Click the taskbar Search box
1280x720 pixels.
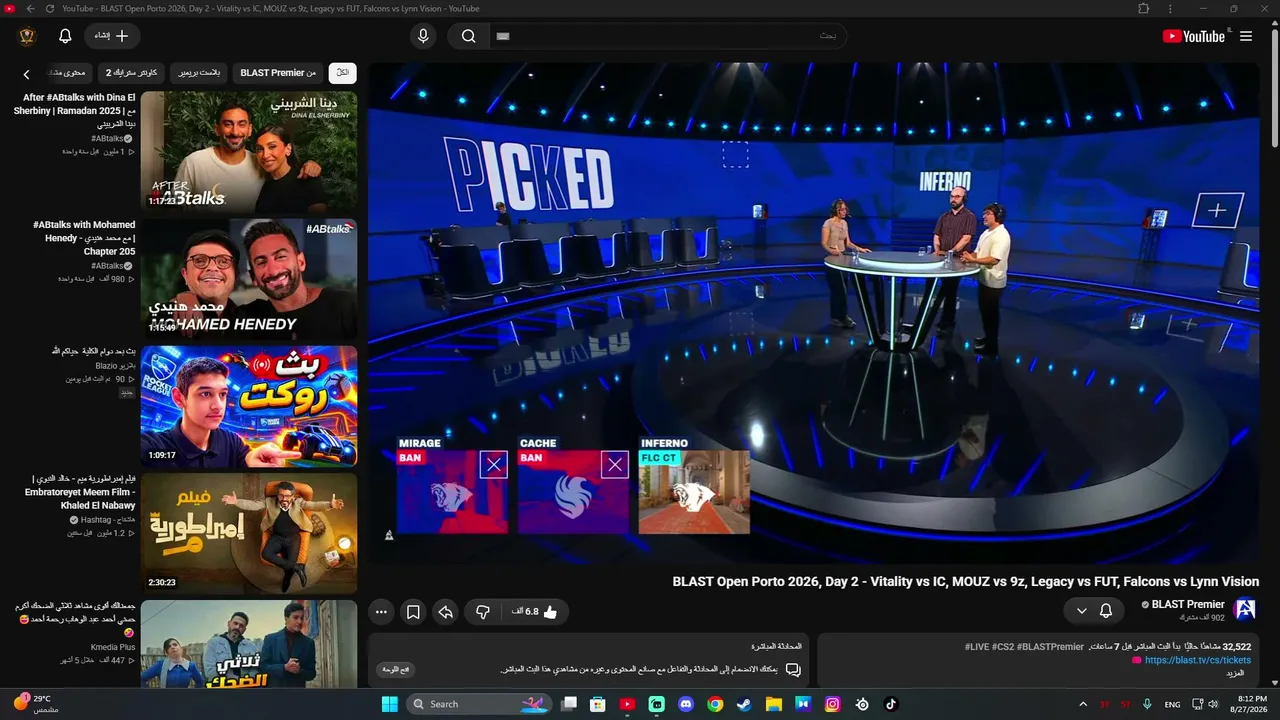click(x=478, y=704)
